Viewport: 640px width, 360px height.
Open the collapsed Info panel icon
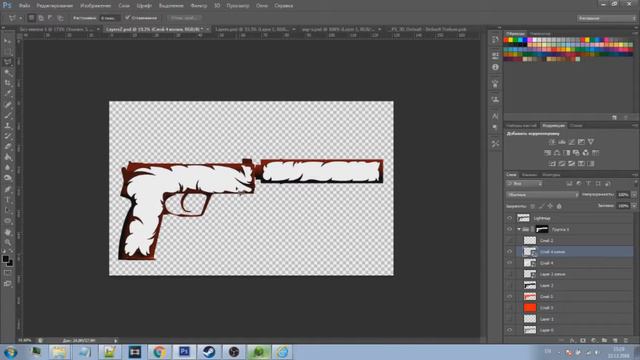tap(495, 67)
